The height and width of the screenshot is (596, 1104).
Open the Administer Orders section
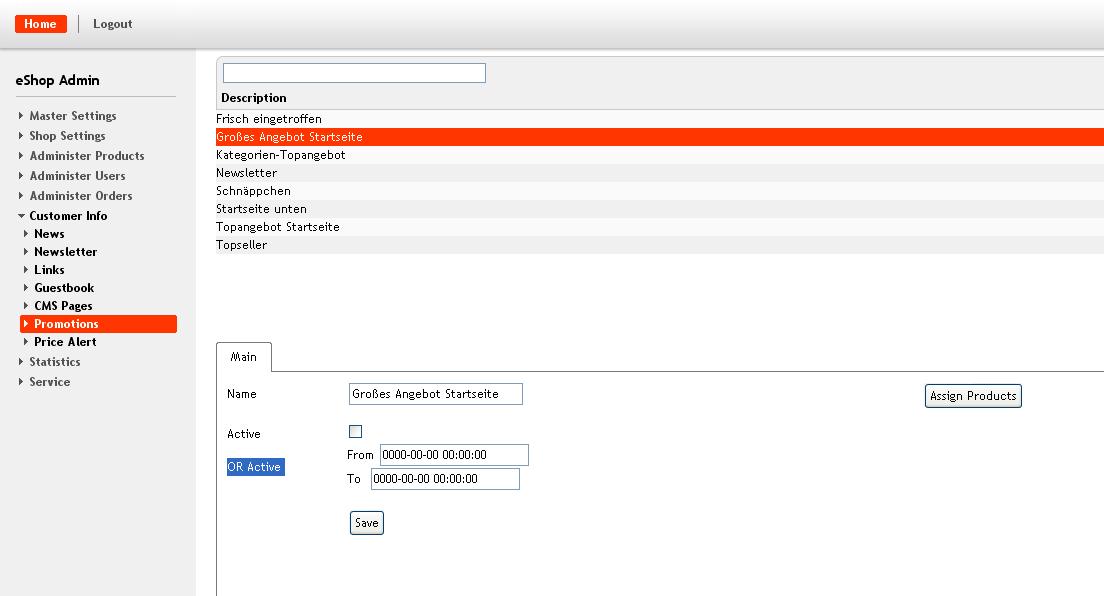pyautogui.click(x=80, y=196)
